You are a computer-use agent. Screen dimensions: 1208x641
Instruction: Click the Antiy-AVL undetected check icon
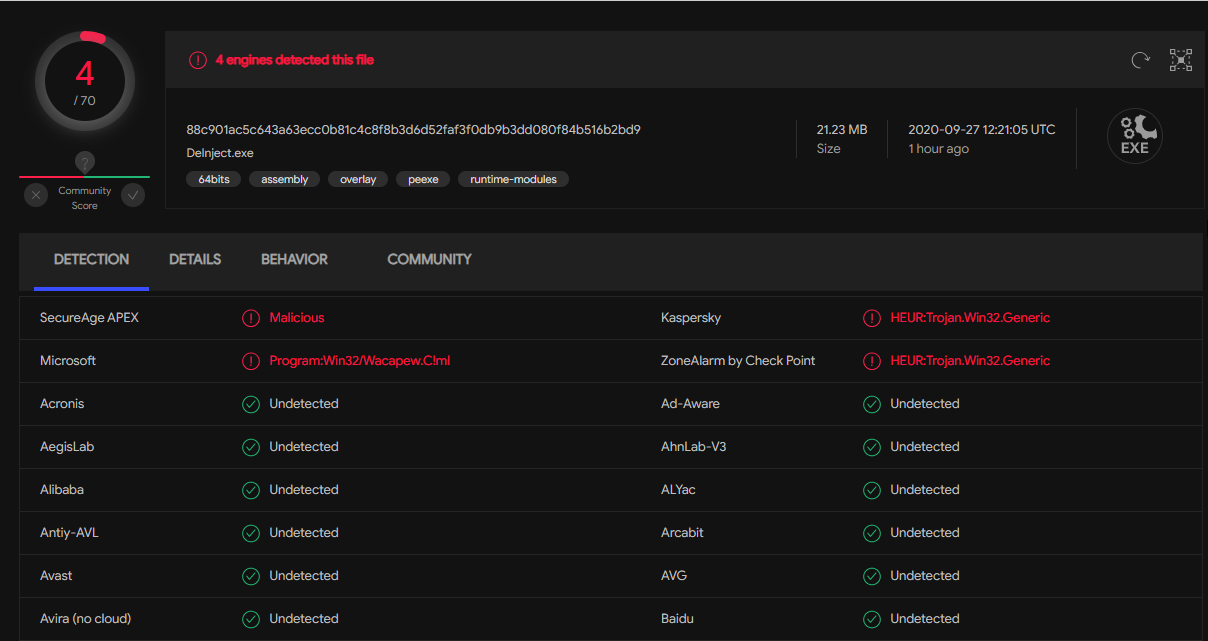click(251, 533)
